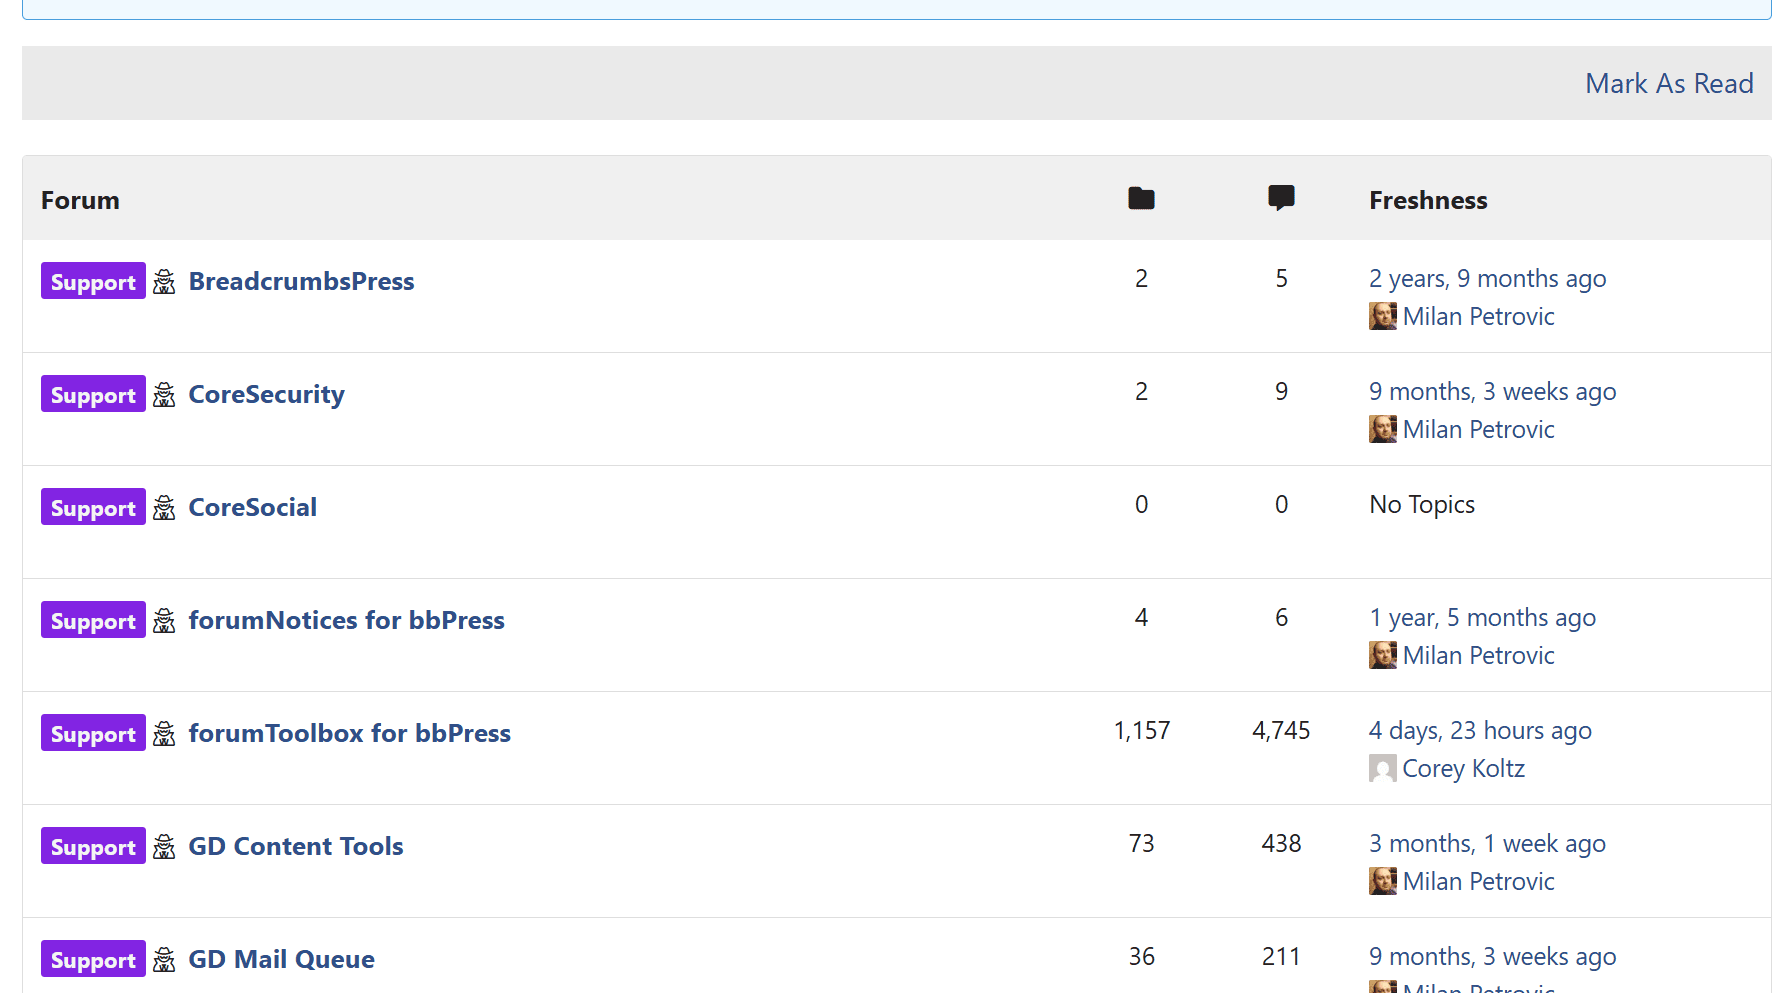This screenshot has width=1788, height=993.
Task: Click topic count 1,157 for forumToolbox
Action: click(x=1141, y=730)
